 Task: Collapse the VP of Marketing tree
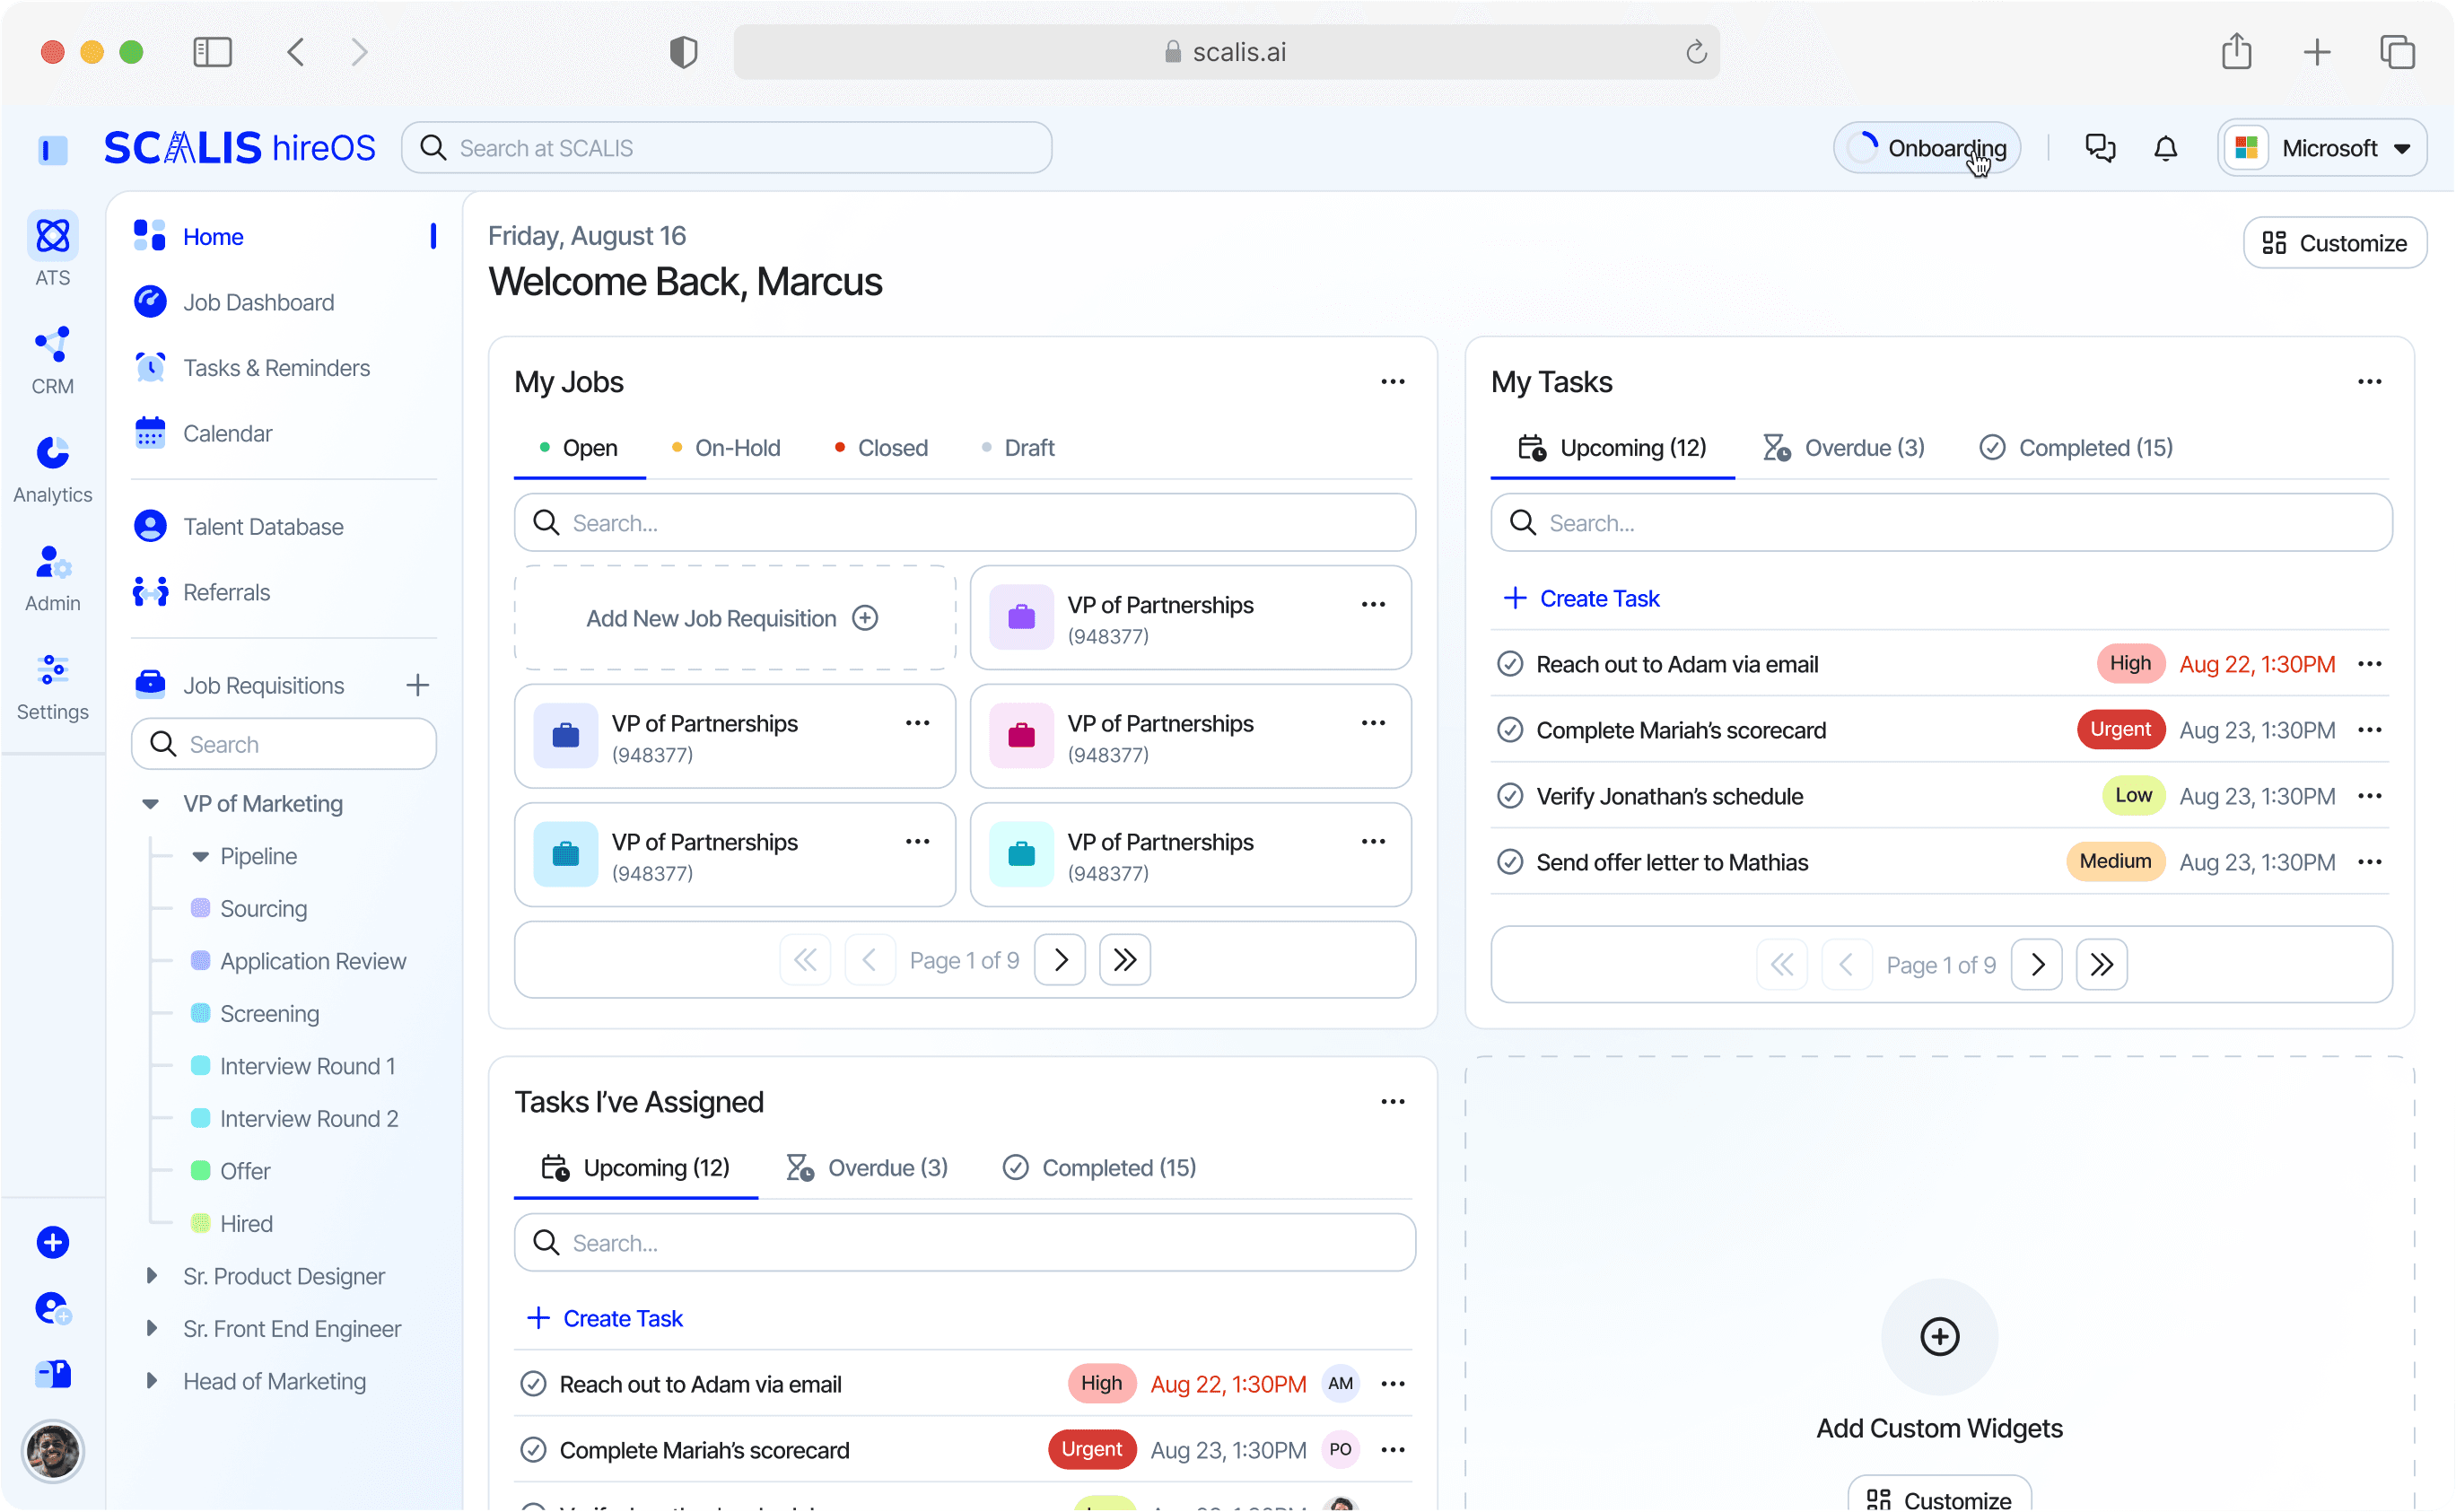pyautogui.click(x=150, y=804)
